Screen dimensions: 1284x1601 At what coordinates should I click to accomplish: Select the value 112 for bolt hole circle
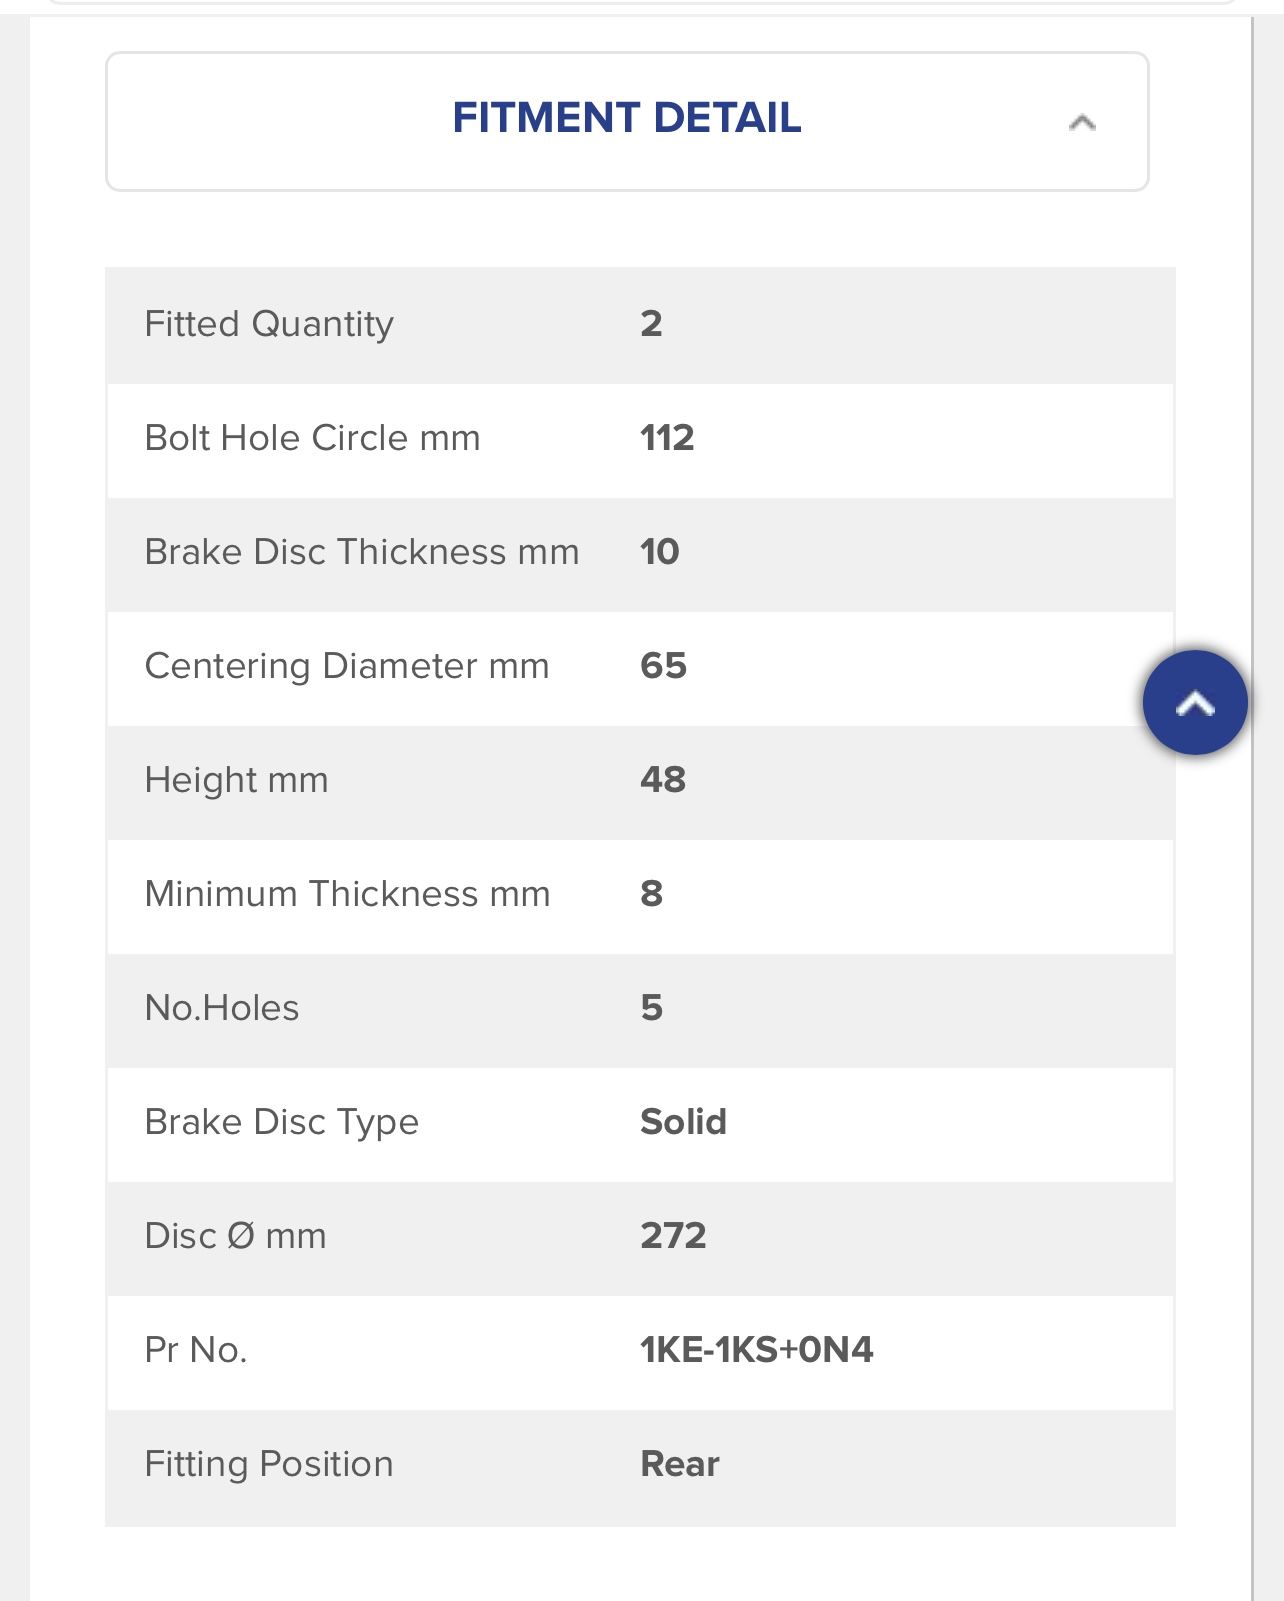point(667,438)
